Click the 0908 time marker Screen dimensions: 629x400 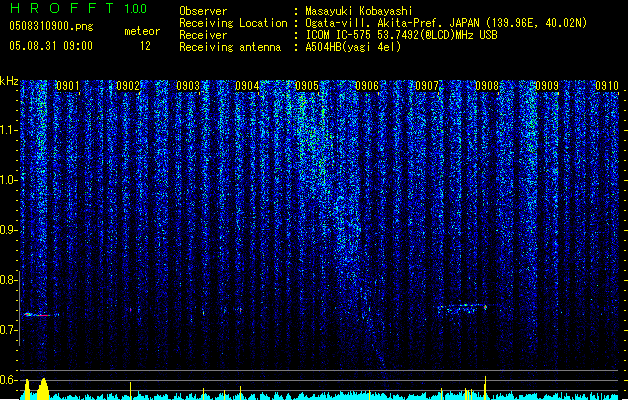point(487,86)
